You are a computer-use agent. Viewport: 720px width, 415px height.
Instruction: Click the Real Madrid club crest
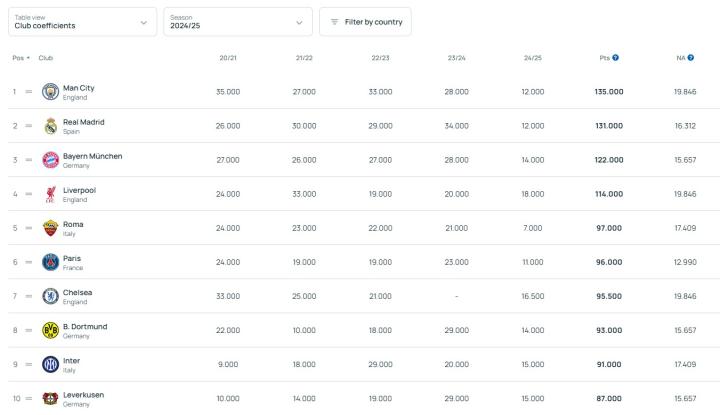[x=51, y=126]
